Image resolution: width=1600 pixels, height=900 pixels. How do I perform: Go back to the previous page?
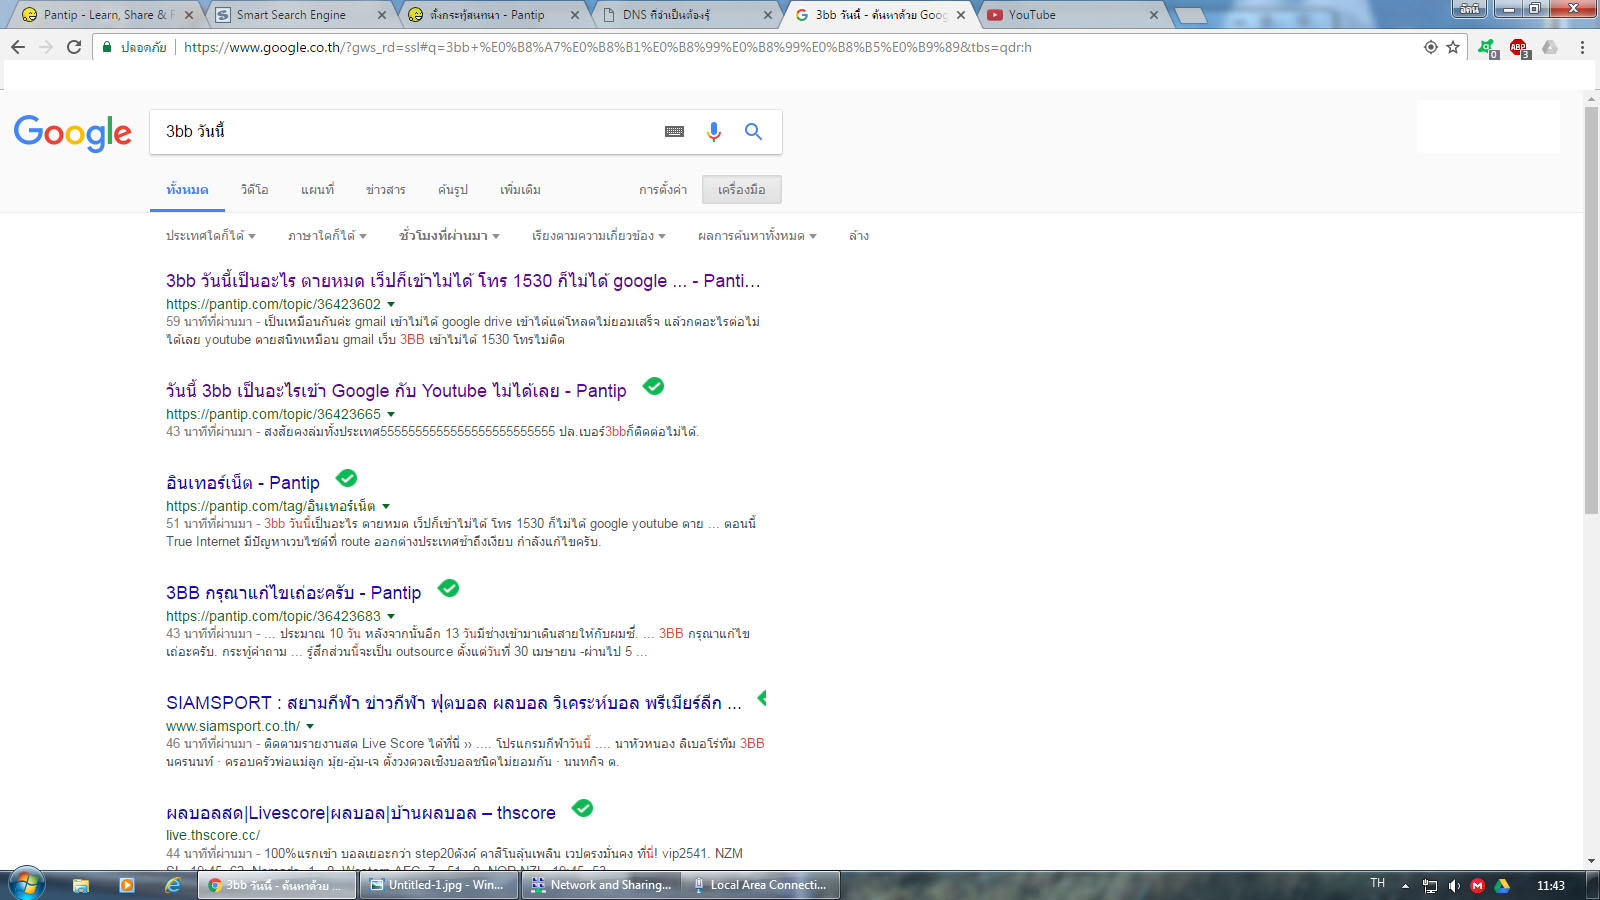(17, 47)
